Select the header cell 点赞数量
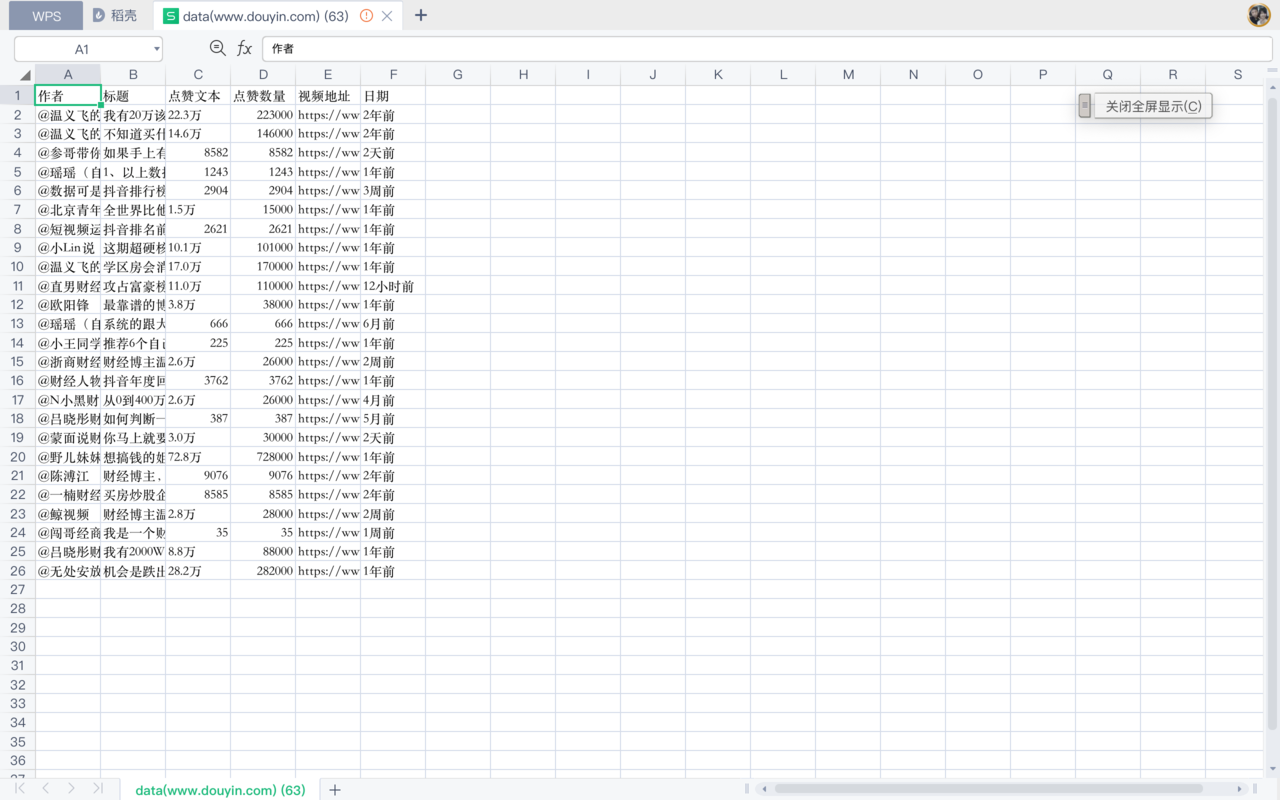1280x800 pixels. pyautogui.click(x=263, y=96)
